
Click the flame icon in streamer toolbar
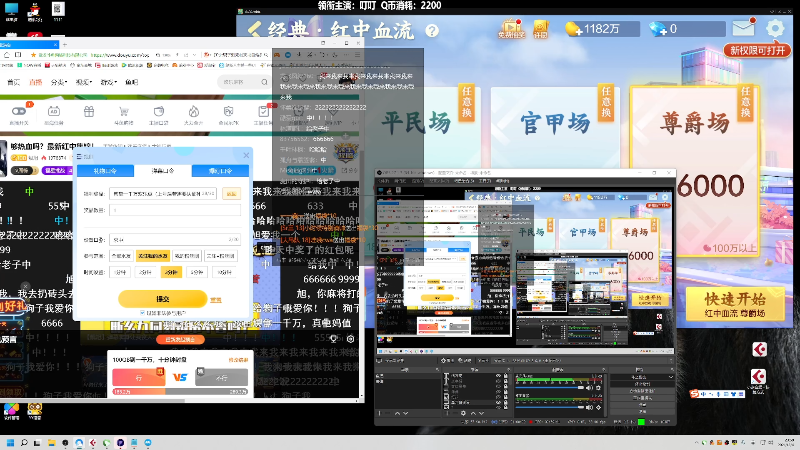point(193,112)
